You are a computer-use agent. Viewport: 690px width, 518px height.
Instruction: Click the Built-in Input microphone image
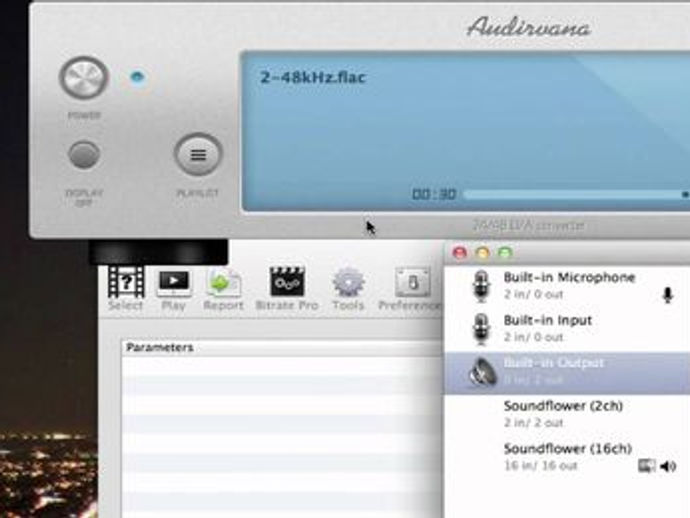click(x=481, y=329)
